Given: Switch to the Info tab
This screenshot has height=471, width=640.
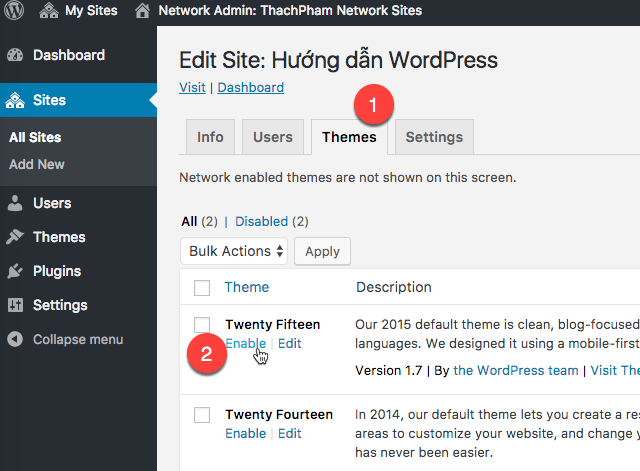Looking at the screenshot, I should pos(210,137).
